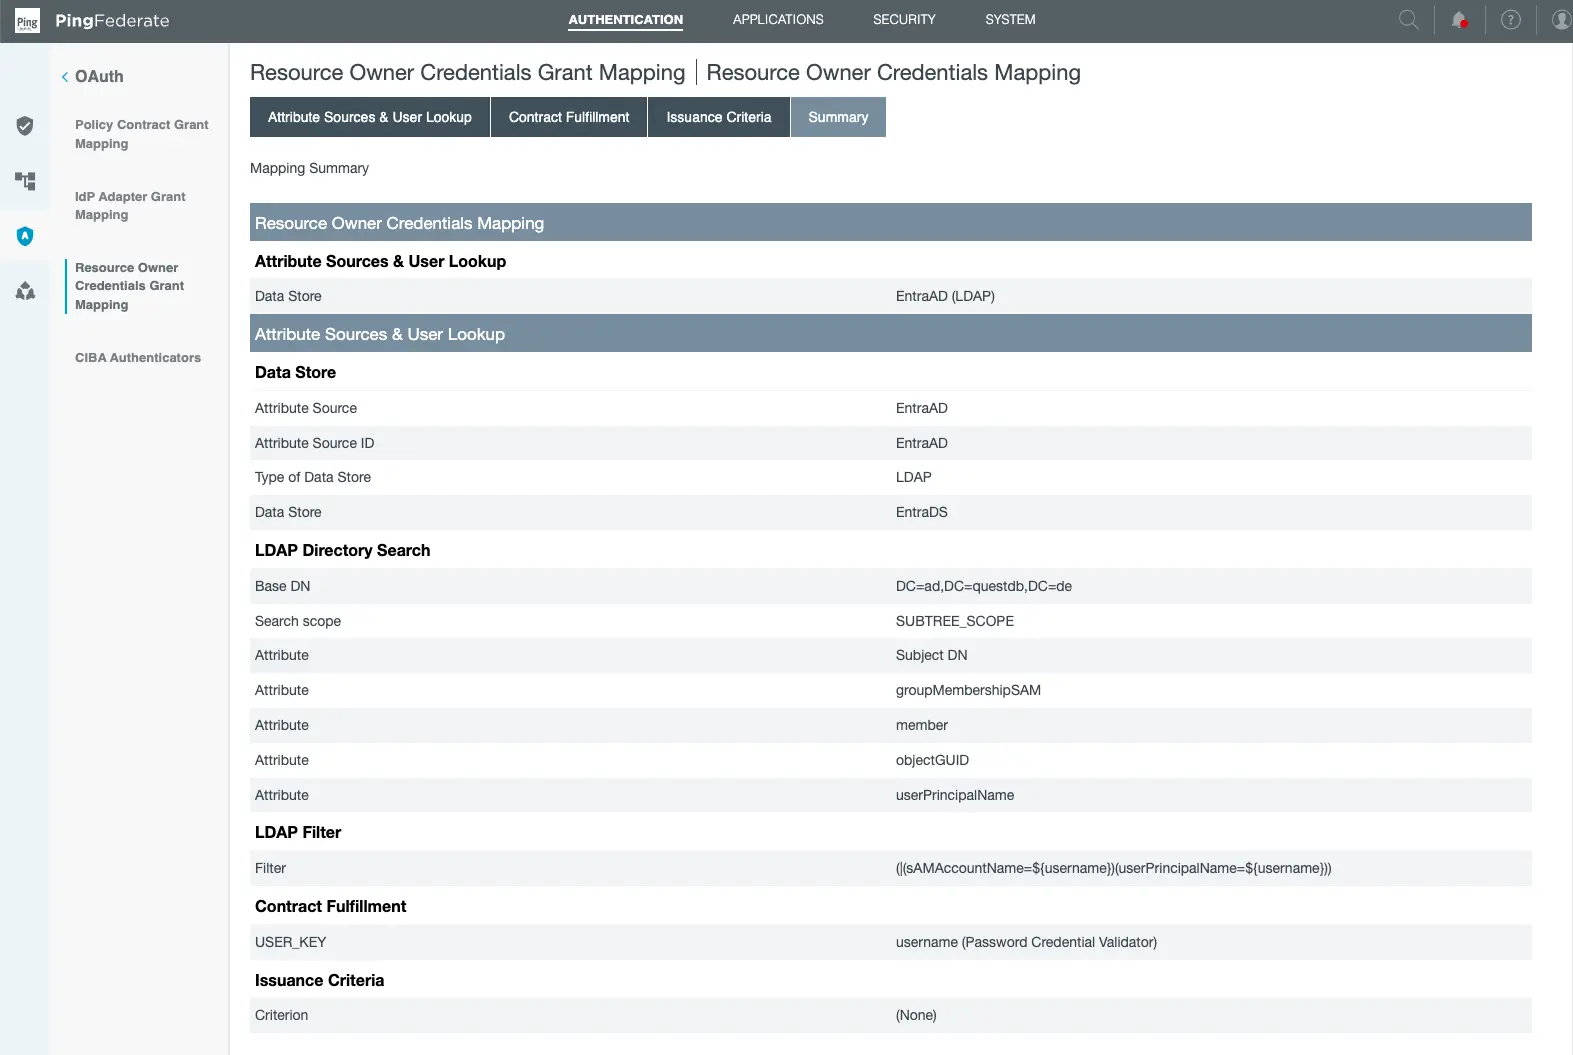Click the Base DN value DC=ad,DC=questdb,DC=de

[x=983, y=586]
